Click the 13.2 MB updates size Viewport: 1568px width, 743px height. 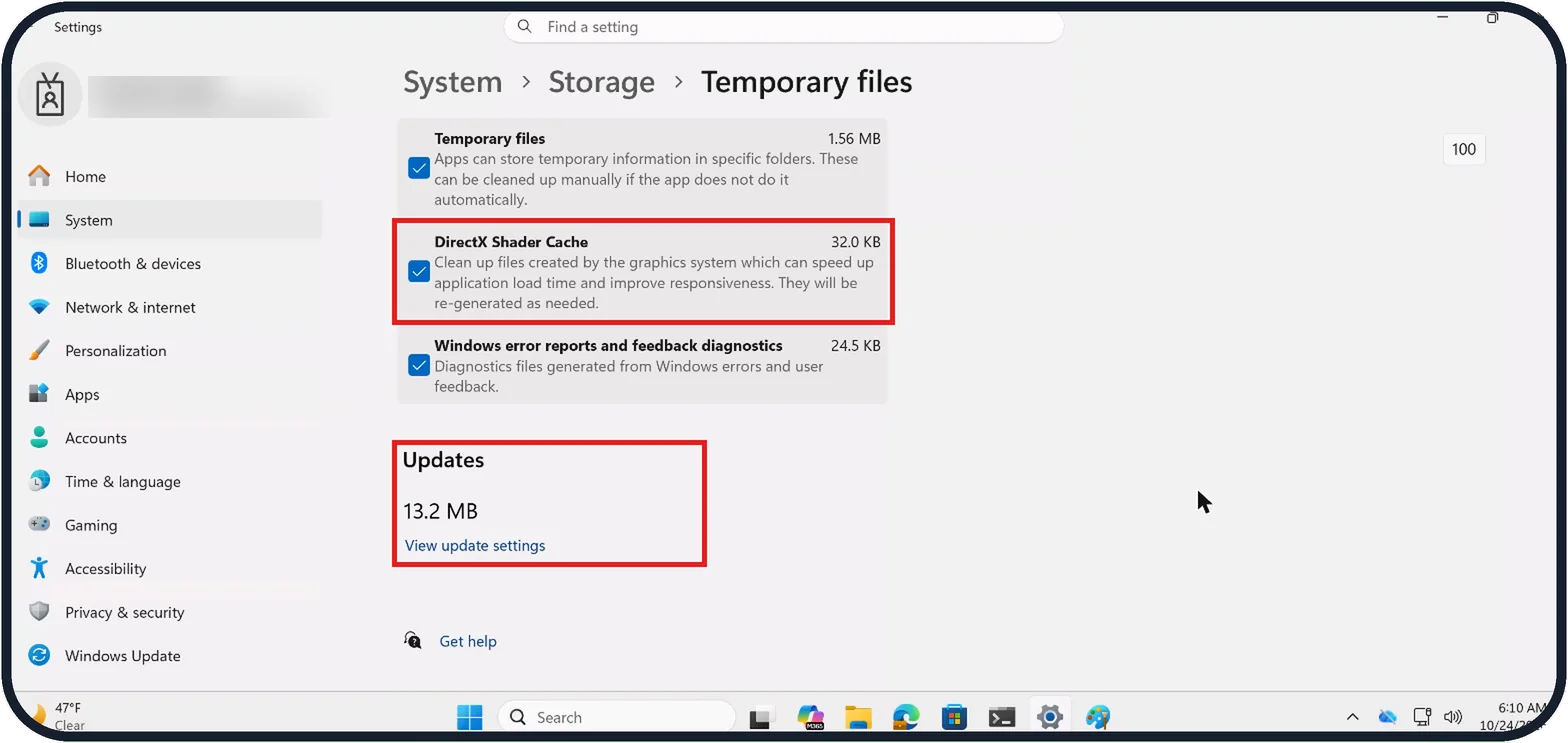tap(441, 512)
